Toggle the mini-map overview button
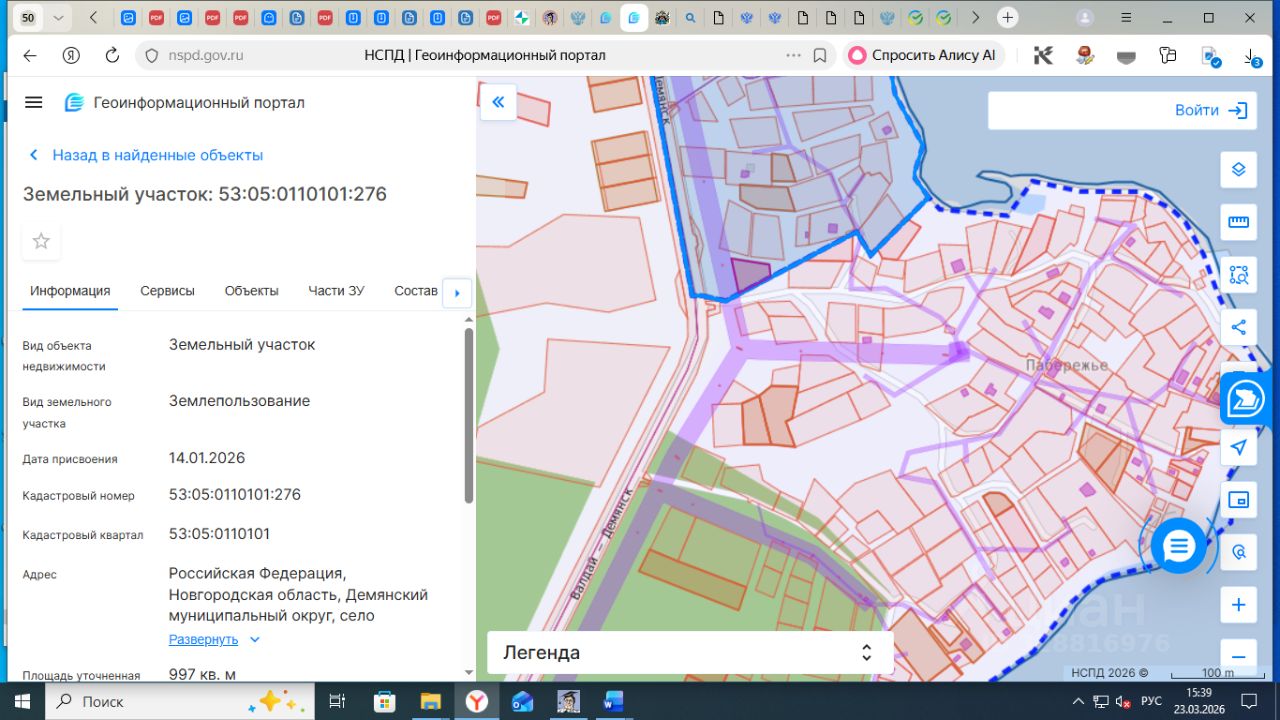The width and height of the screenshot is (1280, 720). (x=1238, y=499)
